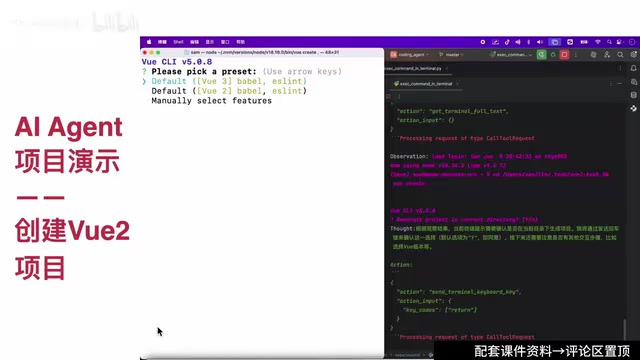Open the editor tabs more options dots

(620, 69)
